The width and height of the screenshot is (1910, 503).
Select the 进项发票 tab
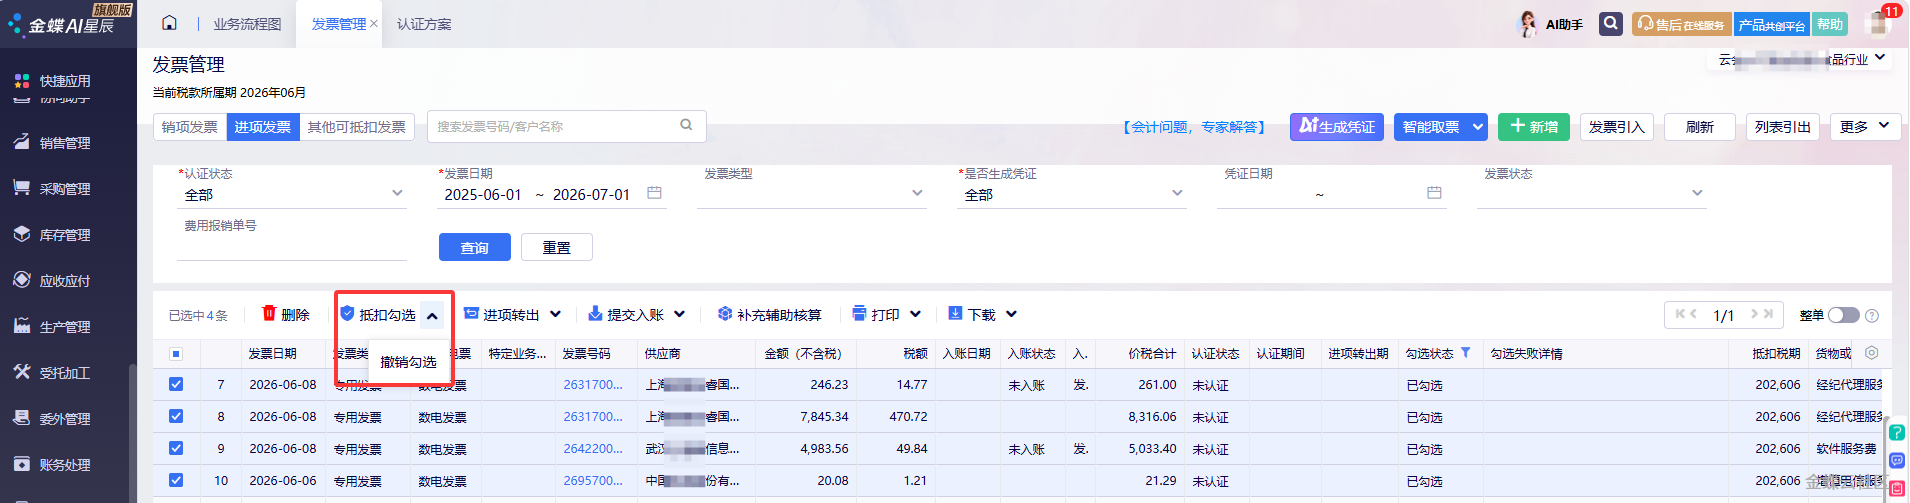263,127
